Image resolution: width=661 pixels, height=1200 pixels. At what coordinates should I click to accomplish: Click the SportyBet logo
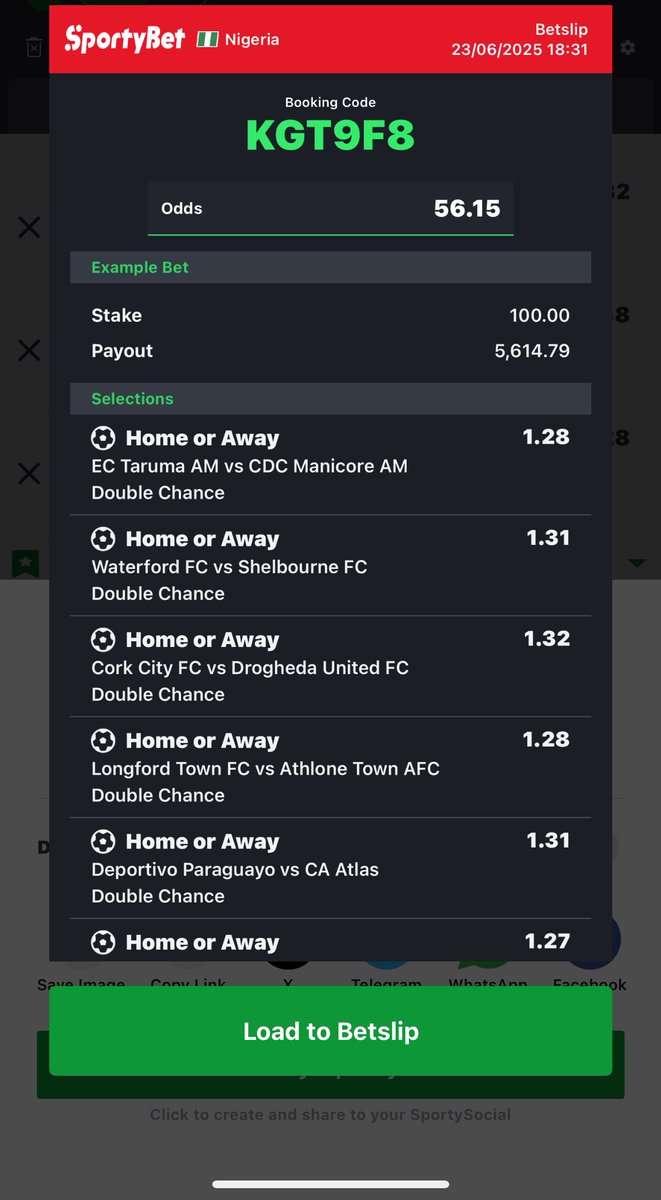[124, 39]
